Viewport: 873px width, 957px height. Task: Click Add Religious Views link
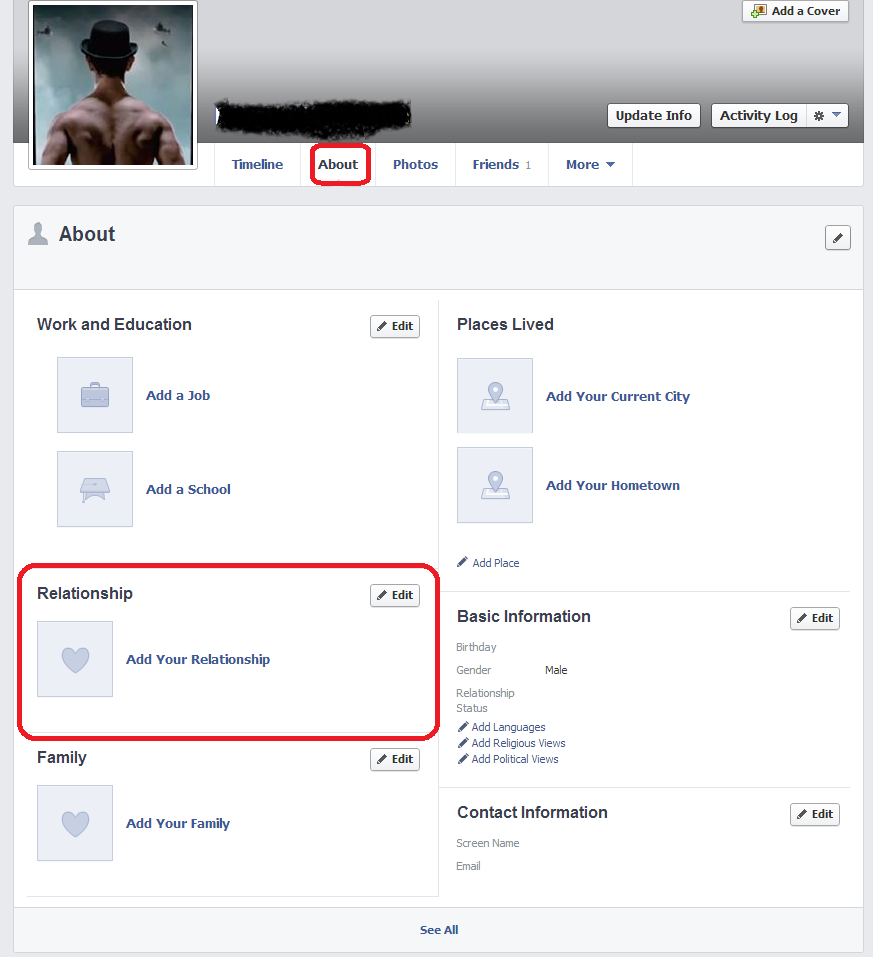click(x=512, y=743)
